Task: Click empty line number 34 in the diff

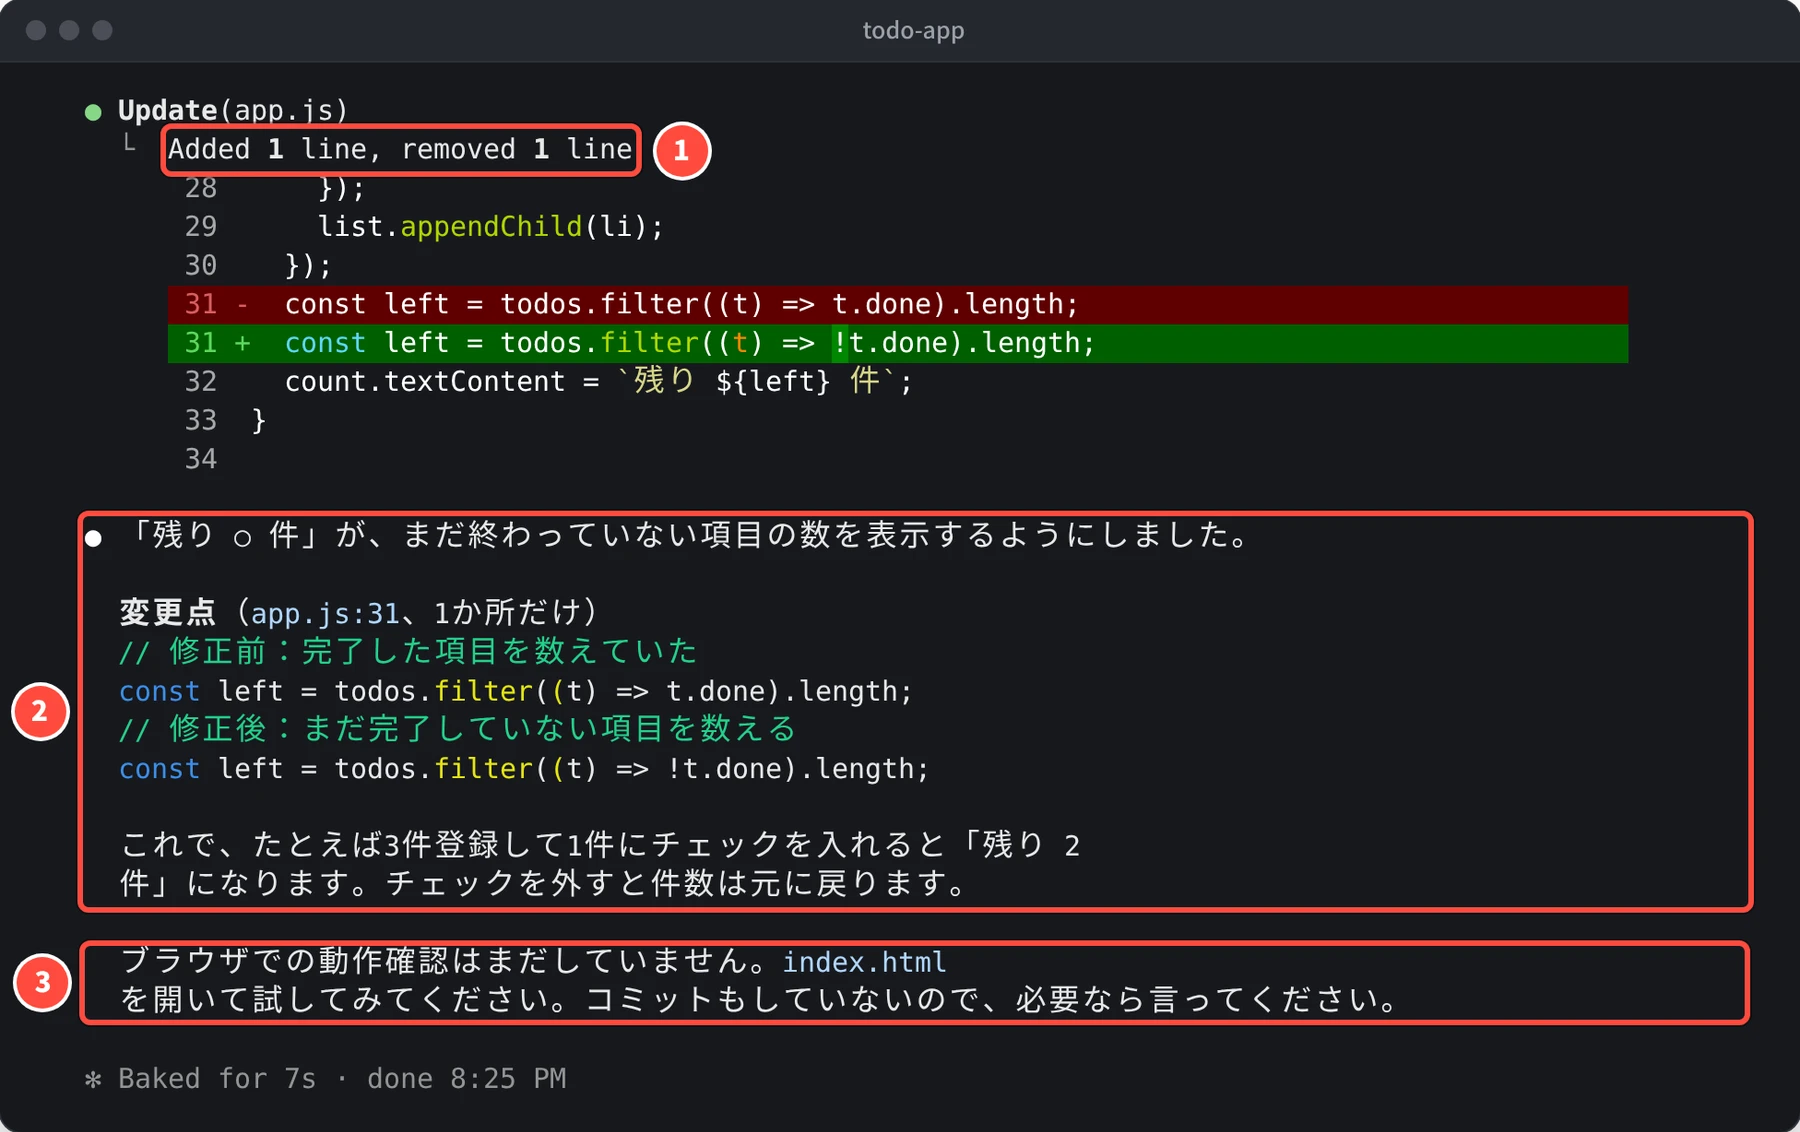Action: pyautogui.click(x=200, y=459)
